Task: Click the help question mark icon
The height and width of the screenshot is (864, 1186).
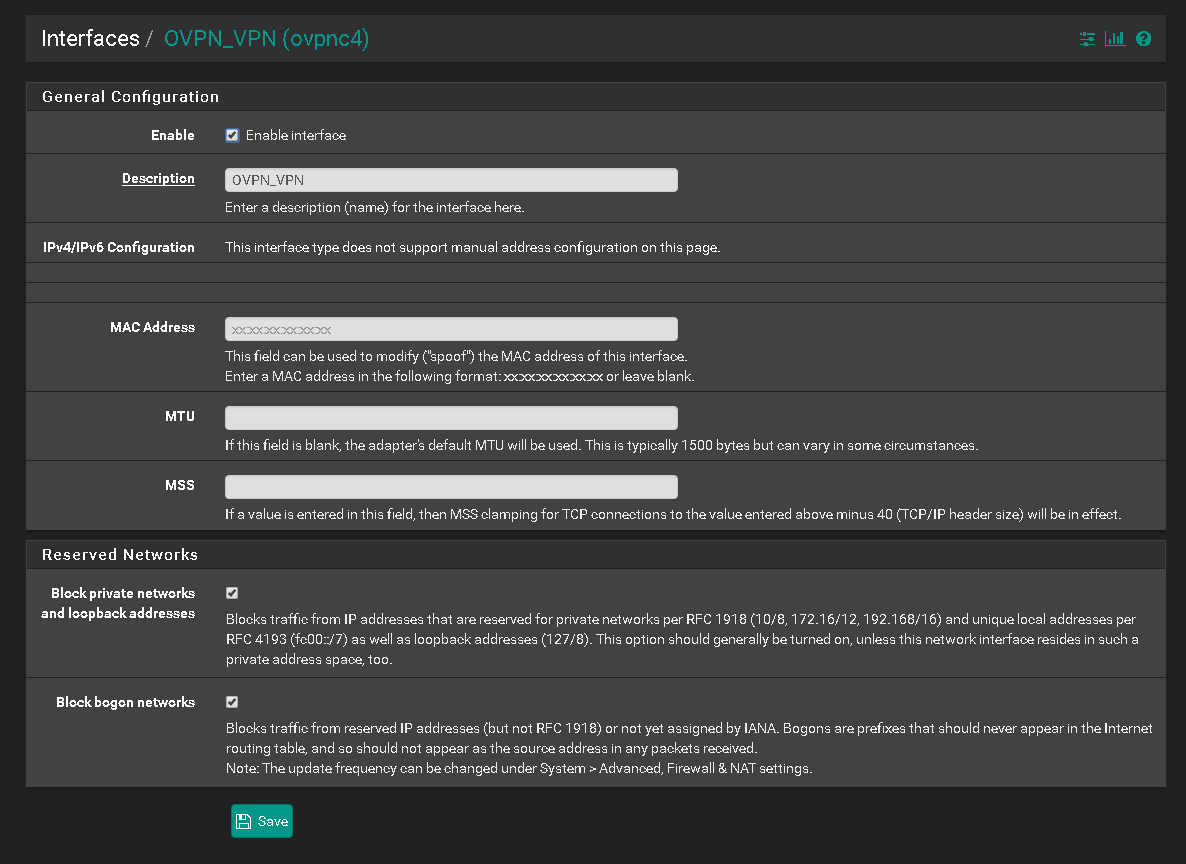Action: pos(1144,39)
